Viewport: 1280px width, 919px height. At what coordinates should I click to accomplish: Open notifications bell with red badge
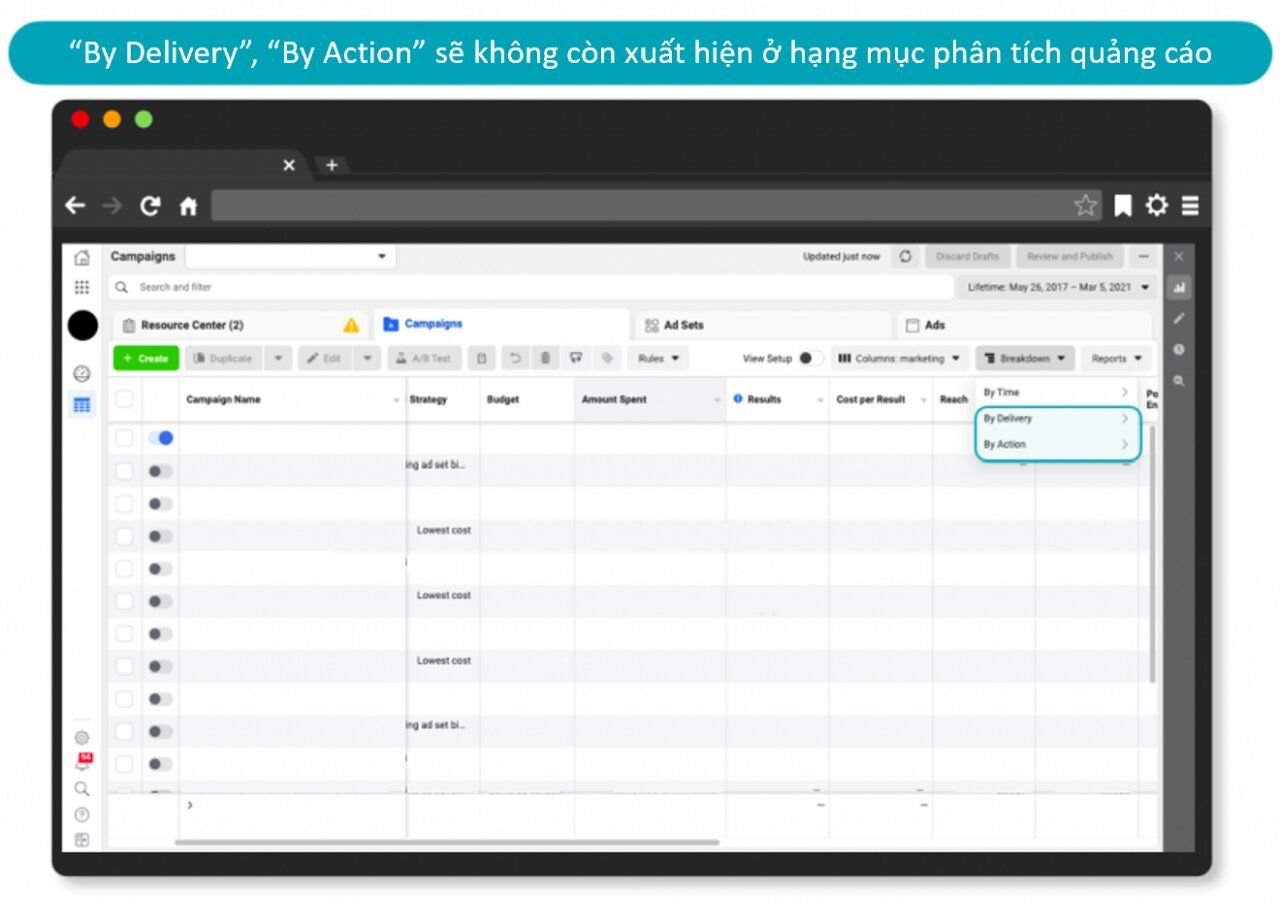(x=83, y=762)
